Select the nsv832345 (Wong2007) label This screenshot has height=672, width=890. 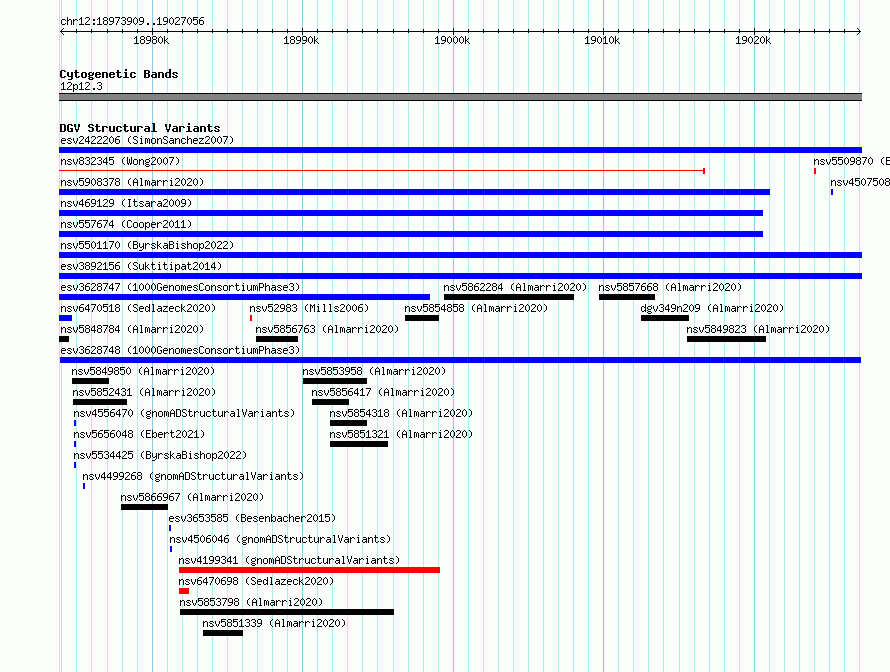point(120,161)
